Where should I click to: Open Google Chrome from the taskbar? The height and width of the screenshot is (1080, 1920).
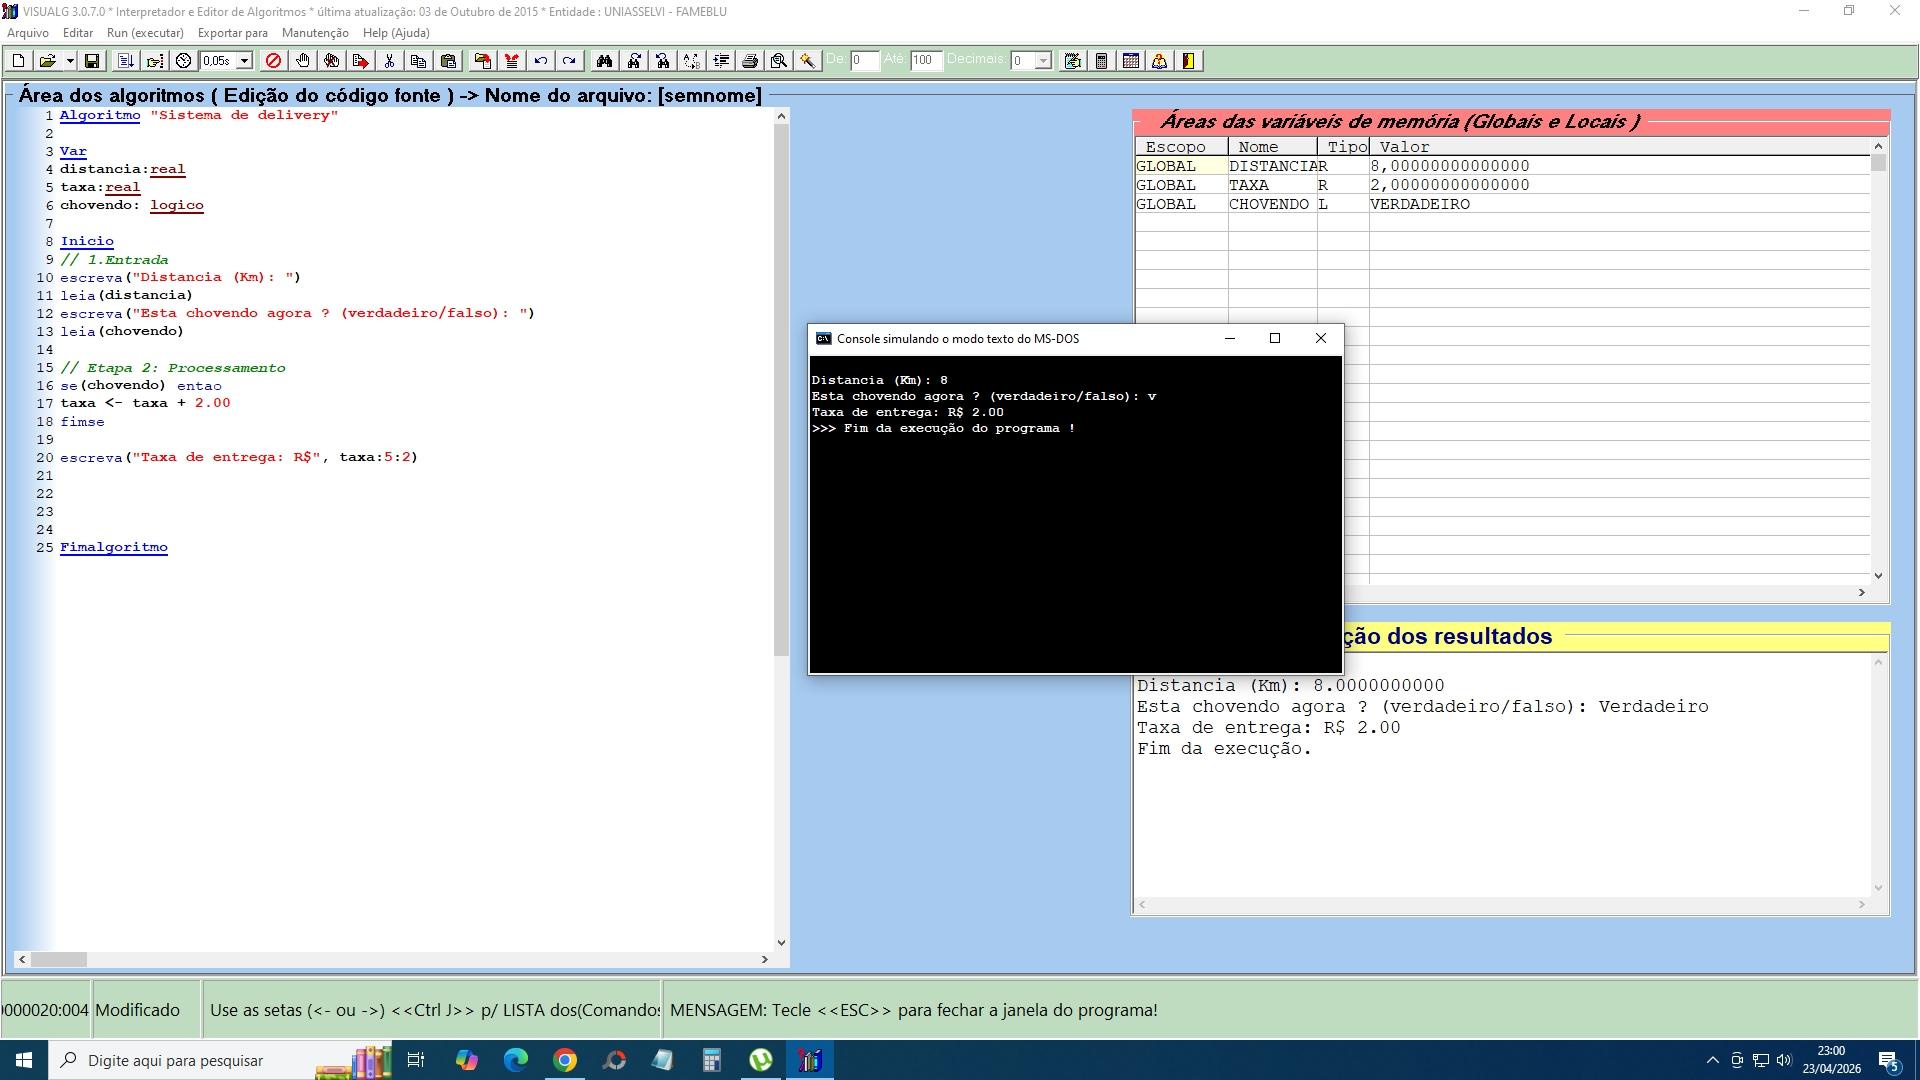(x=565, y=1060)
